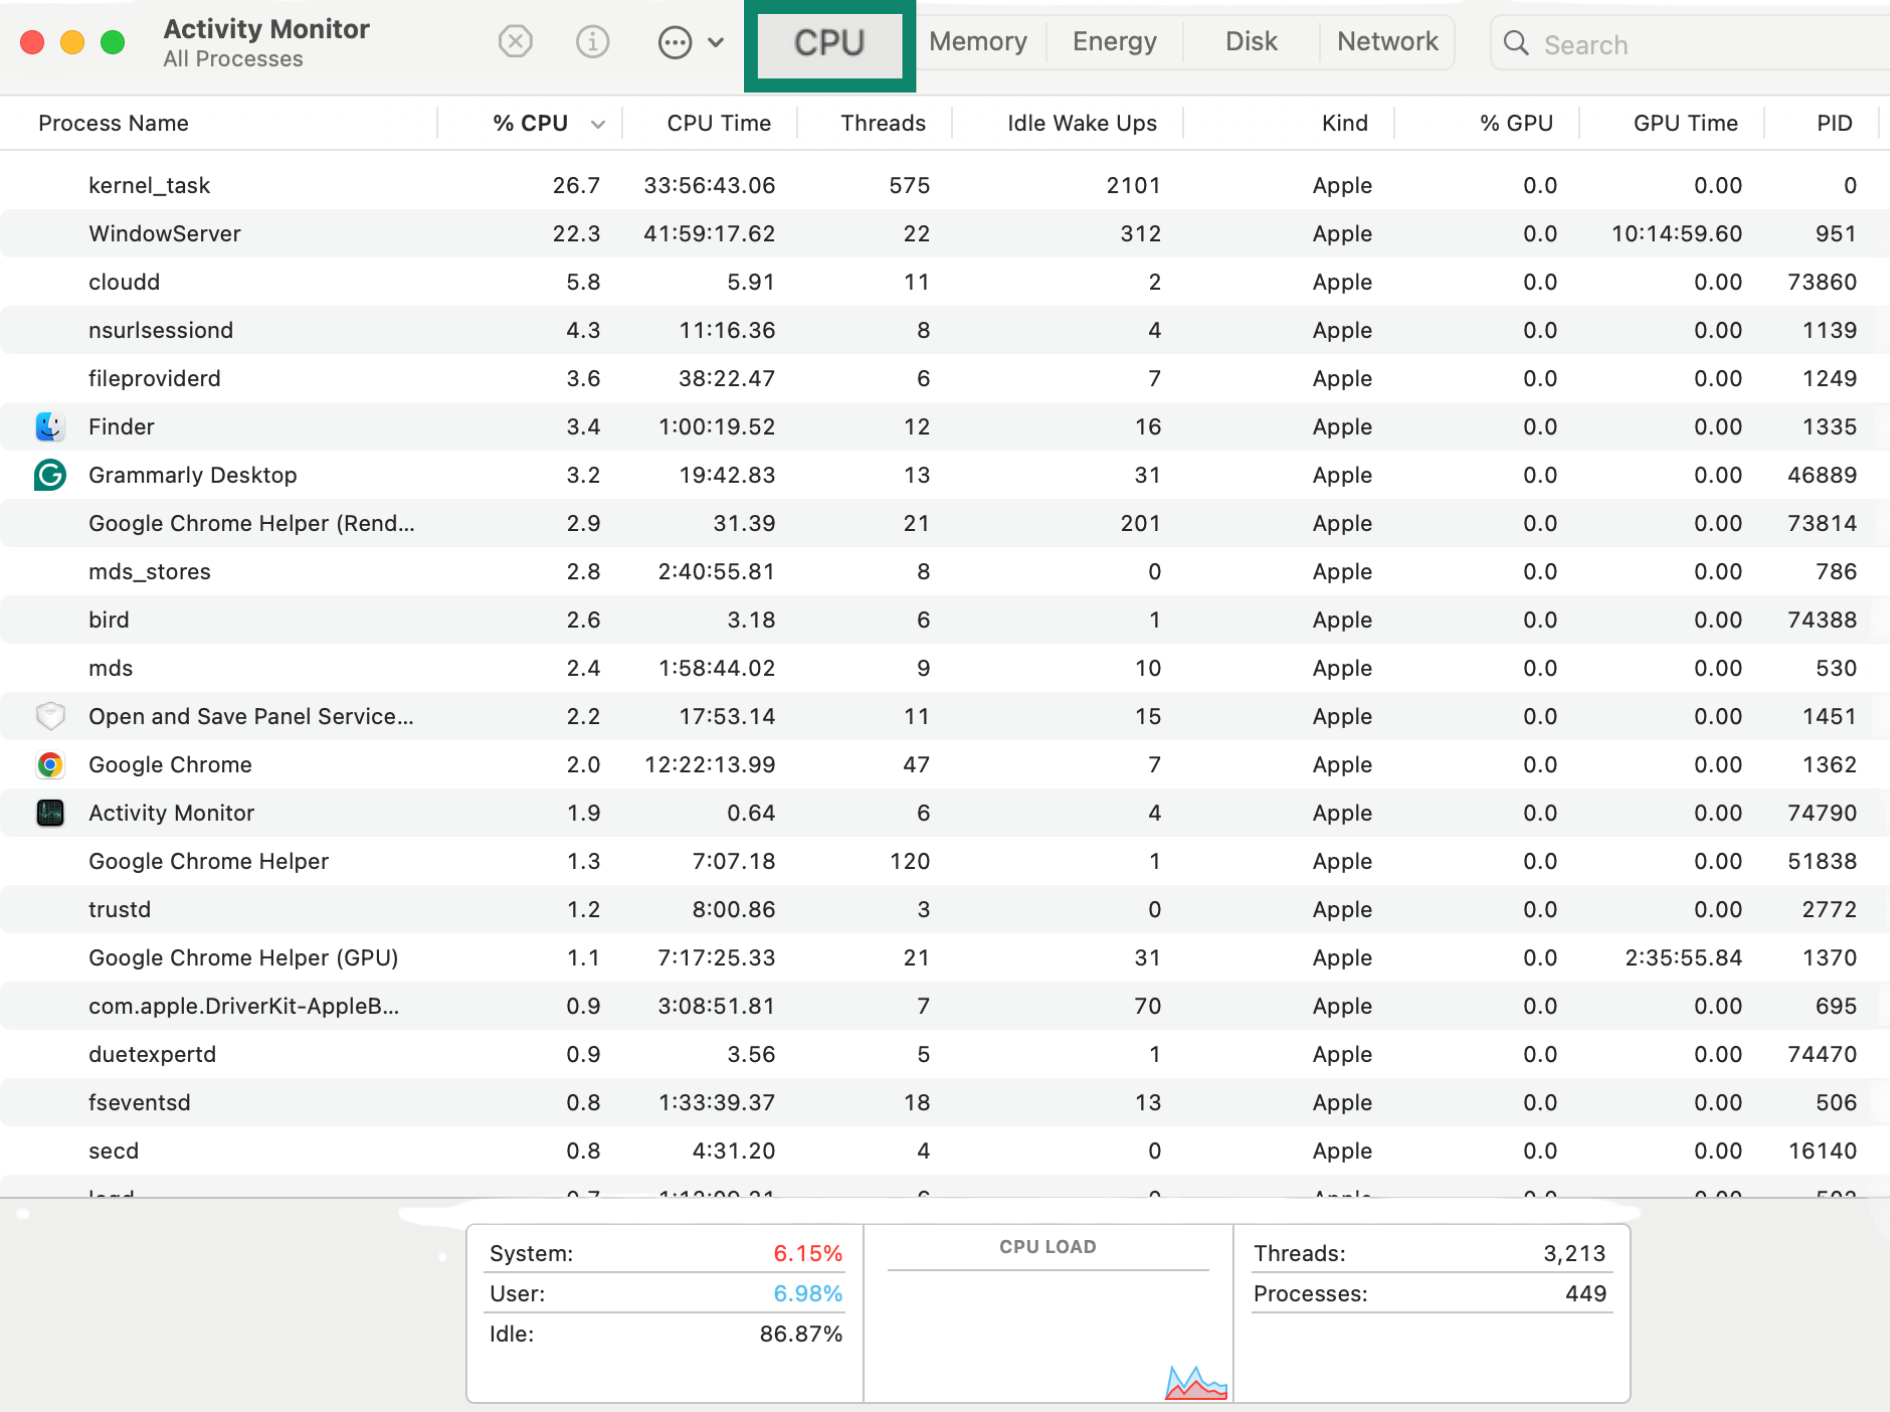
Task: Sort processes by the PID column header
Action: tap(1834, 123)
